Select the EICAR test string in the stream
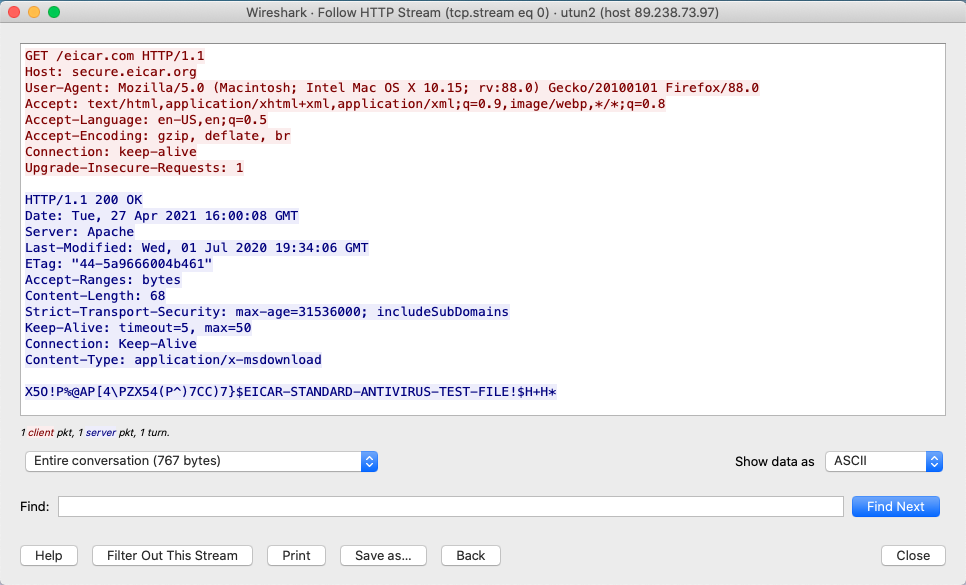This screenshot has width=966, height=585. (290, 392)
